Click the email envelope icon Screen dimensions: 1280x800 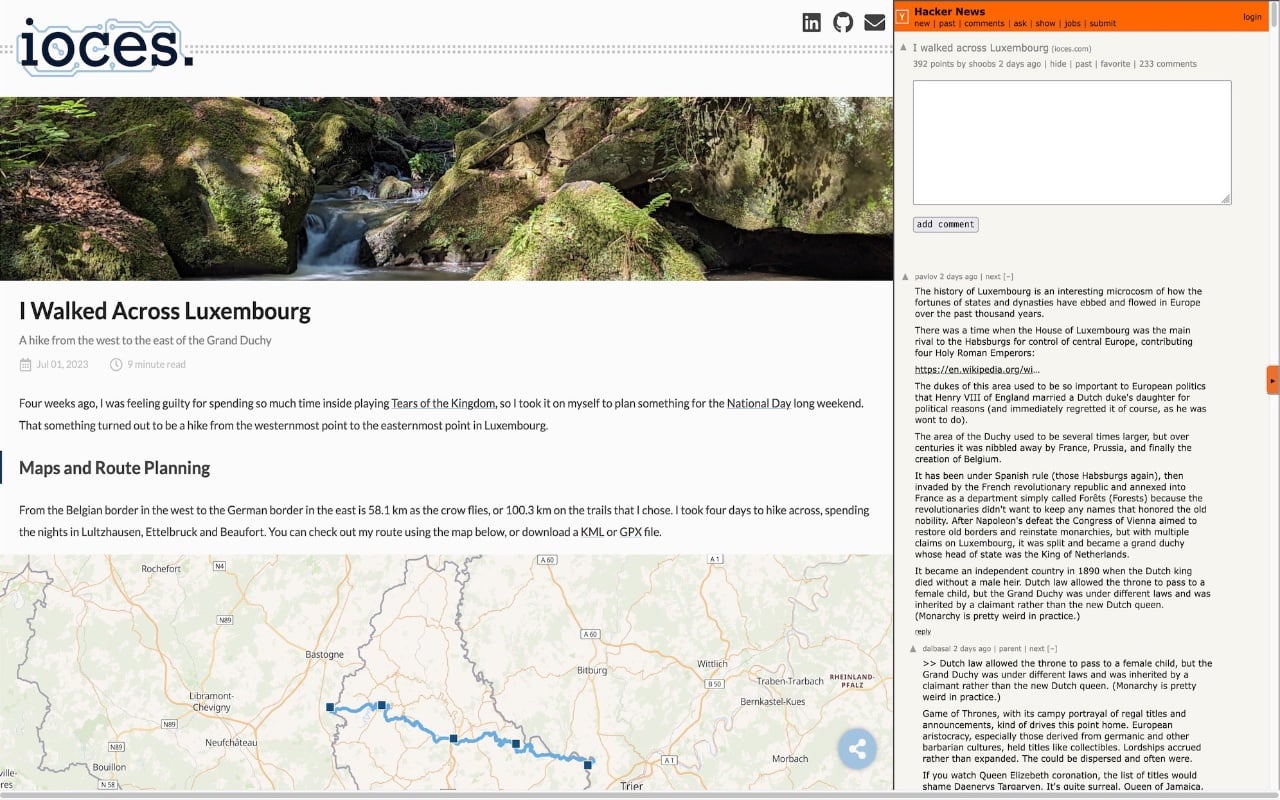[875, 22]
